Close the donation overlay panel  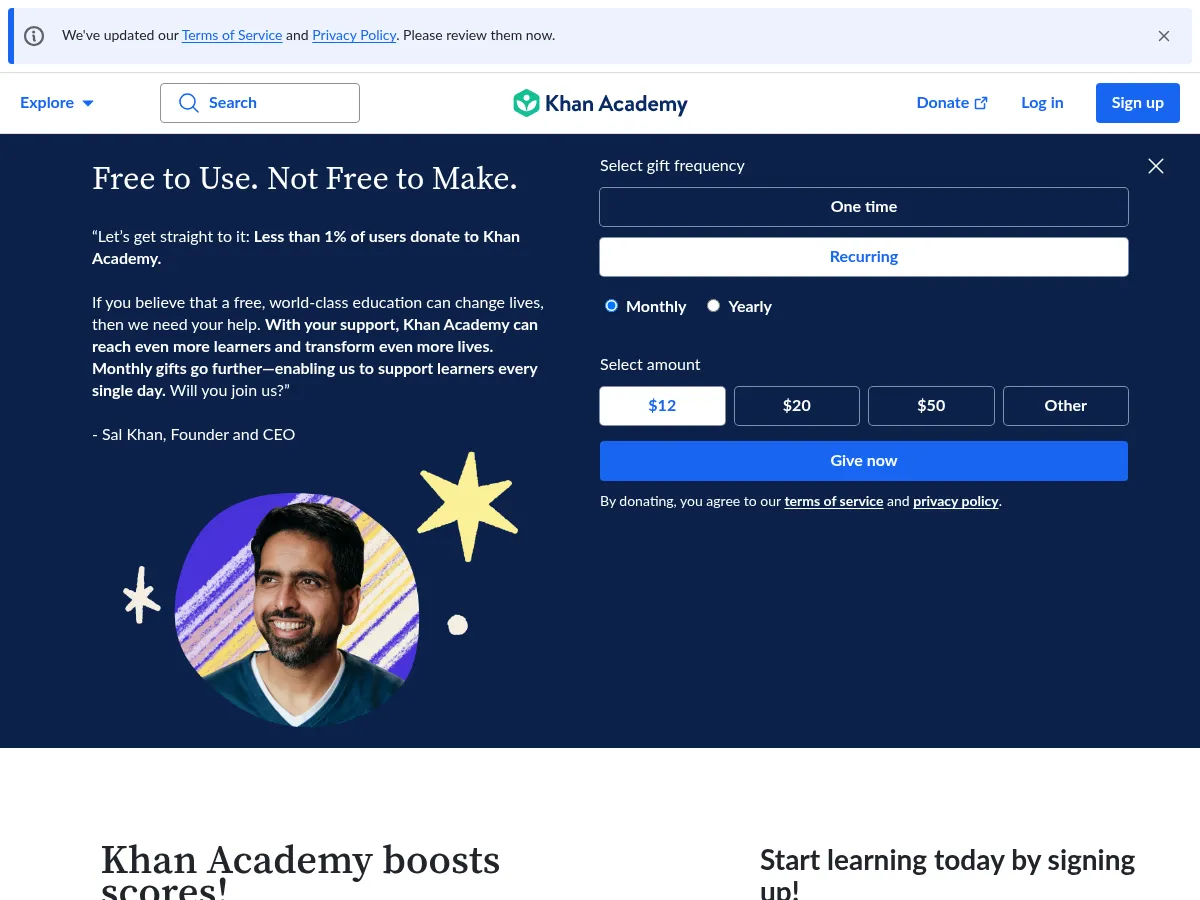coord(1155,166)
